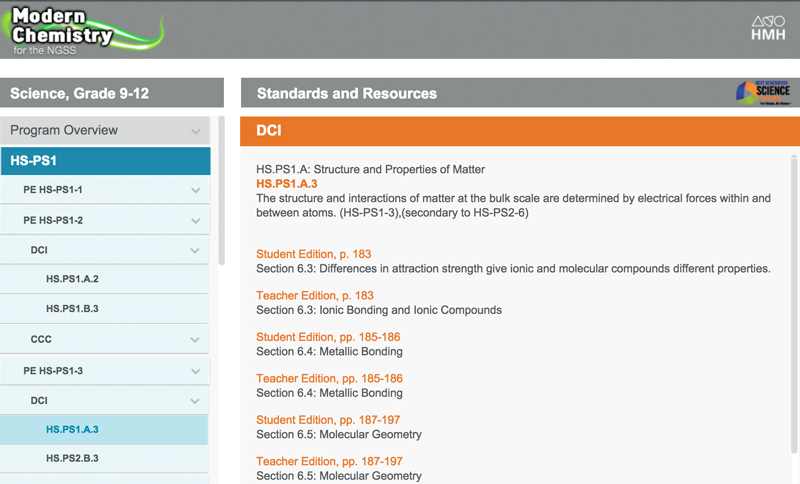Viewport: 800px width, 484px height.
Task: Open the HS.PS1.A.2 tree item
Action: coord(72,279)
